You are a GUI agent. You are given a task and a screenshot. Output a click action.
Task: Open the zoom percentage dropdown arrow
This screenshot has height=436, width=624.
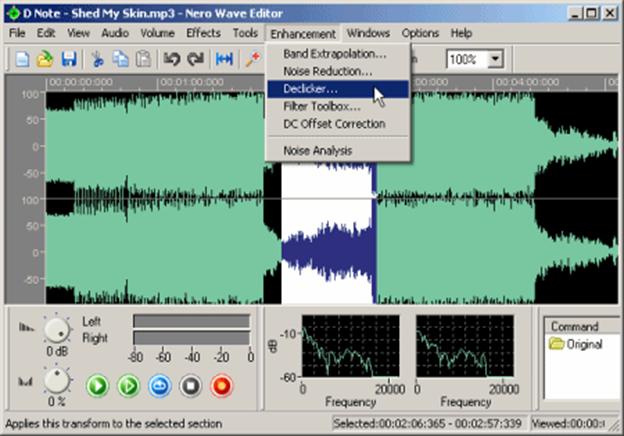pyautogui.click(x=495, y=59)
